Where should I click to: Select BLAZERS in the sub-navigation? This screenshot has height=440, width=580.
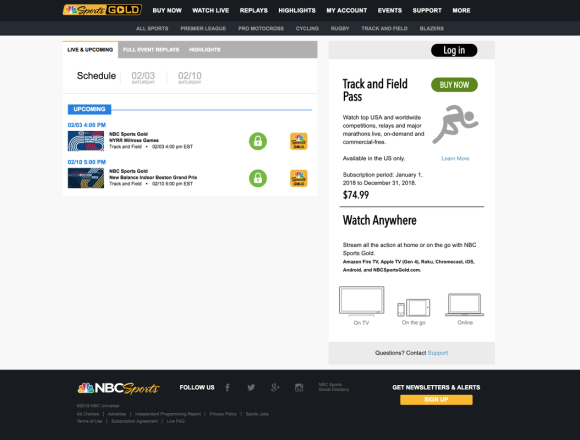click(432, 28)
